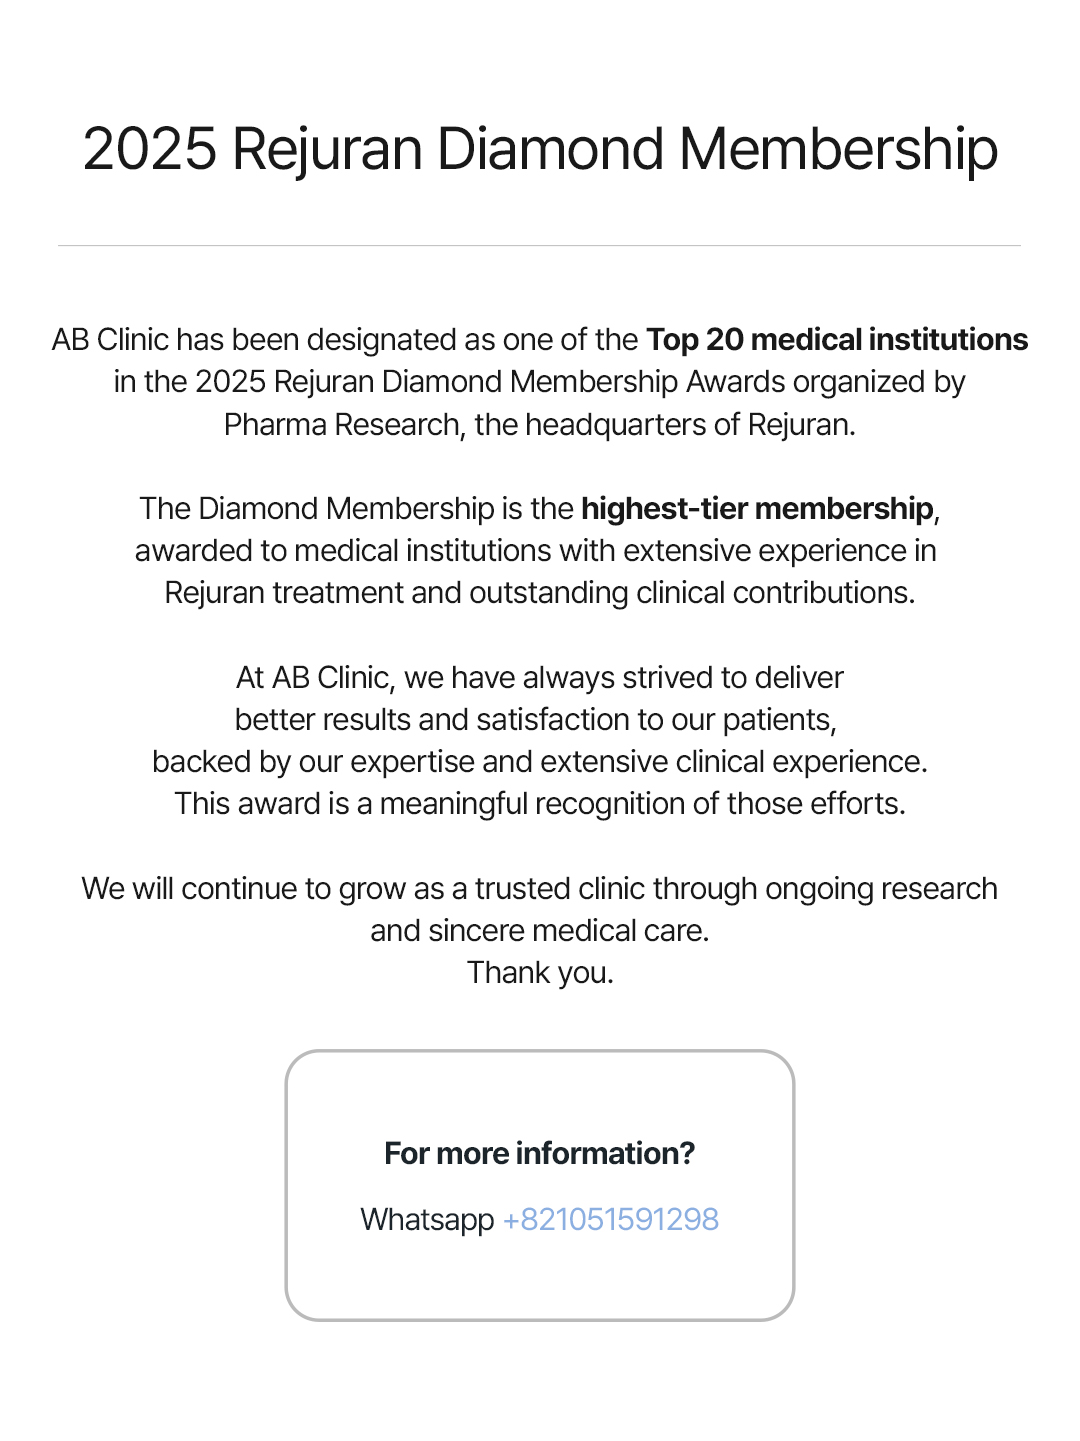Viewport: 1080px width, 1441px height.
Task: Click the horizontal divider below the title
Action: [x=539, y=245]
